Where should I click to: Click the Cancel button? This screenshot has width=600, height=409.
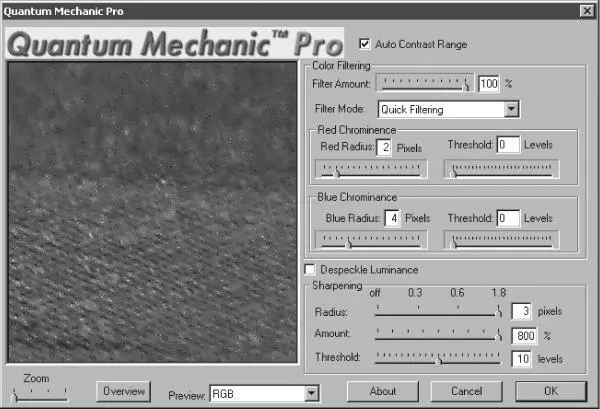pyautogui.click(x=466, y=391)
